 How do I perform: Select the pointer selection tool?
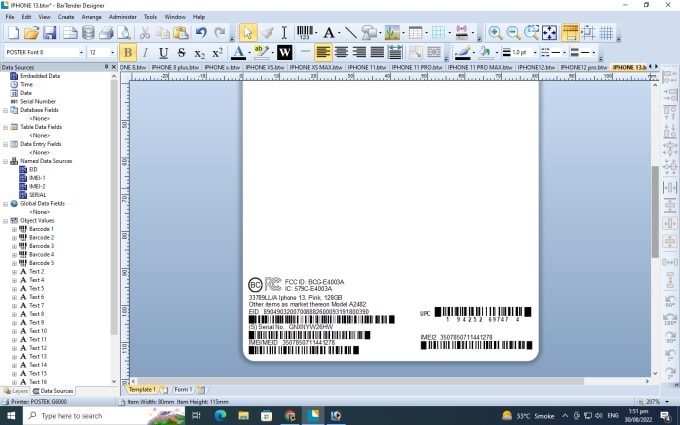[x=248, y=33]
